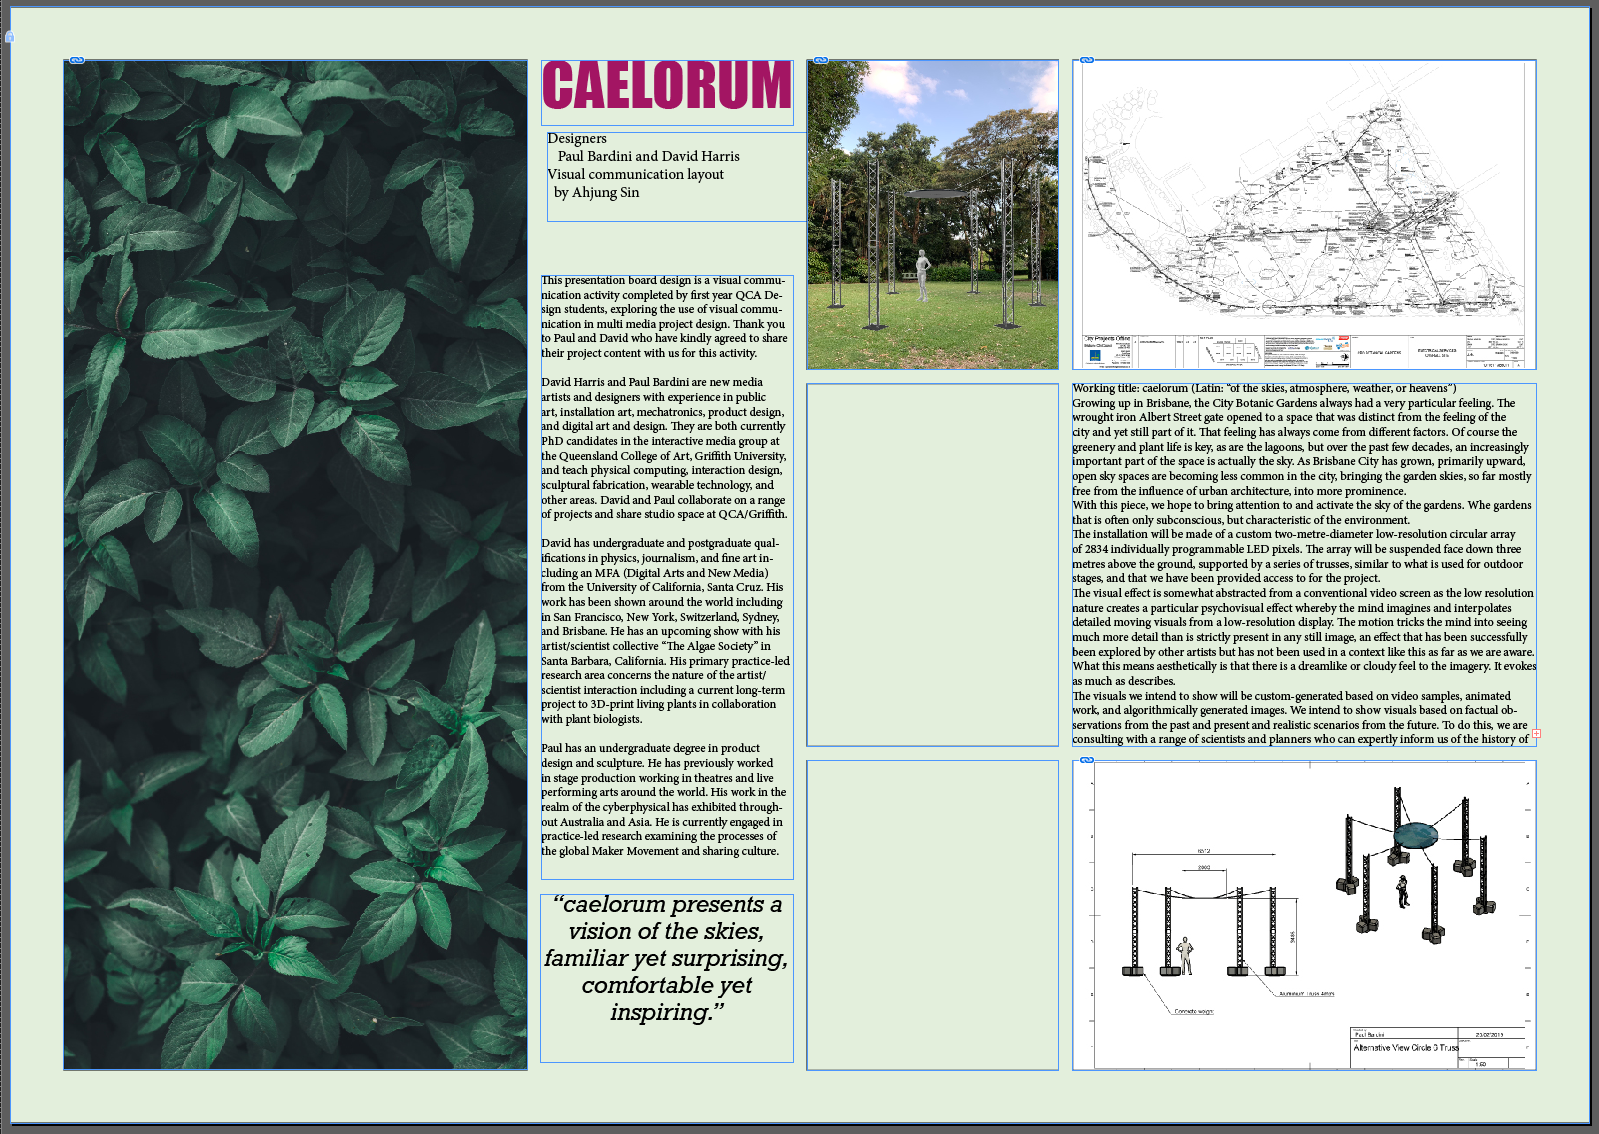Select the green leaves photograph
The height and width of the screenshot is (1134, 1599).
pos(295,565)
